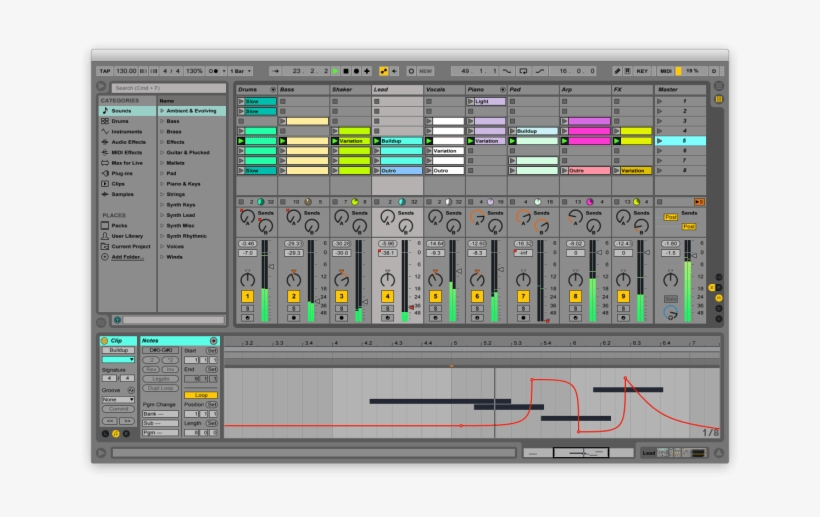The width and height of the screenshot is (820, 517).
Task: Solo the Vocals track
Action: click(x=435, y=309)
